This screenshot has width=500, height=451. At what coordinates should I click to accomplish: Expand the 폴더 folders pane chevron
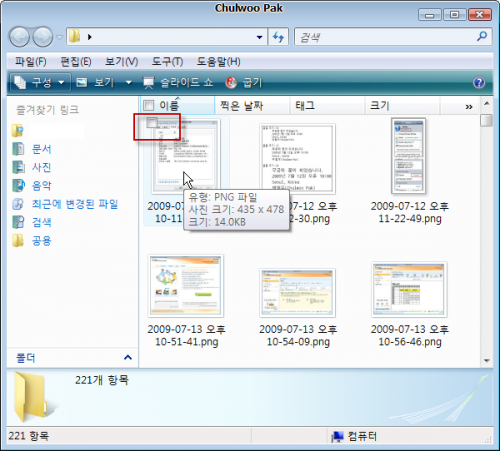tap(128, 358)
